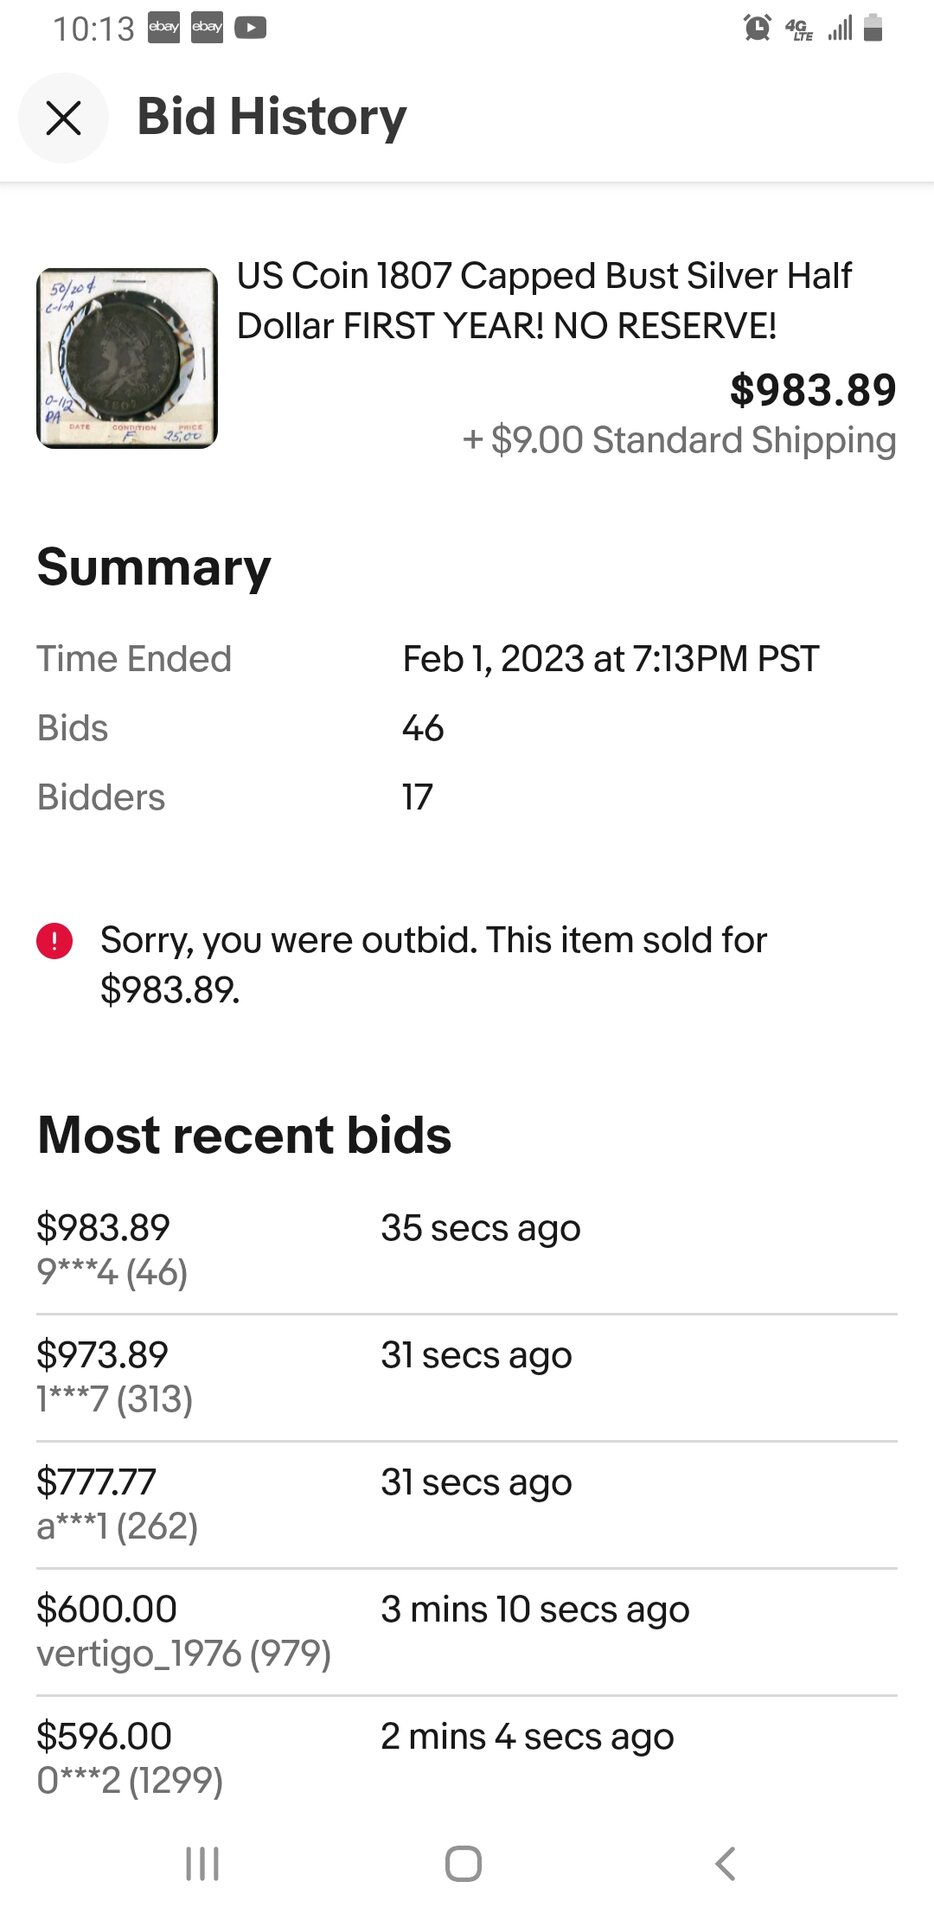
Task: Open the 1807 half dollar coin thumbnail
Action: click(127, 358)
